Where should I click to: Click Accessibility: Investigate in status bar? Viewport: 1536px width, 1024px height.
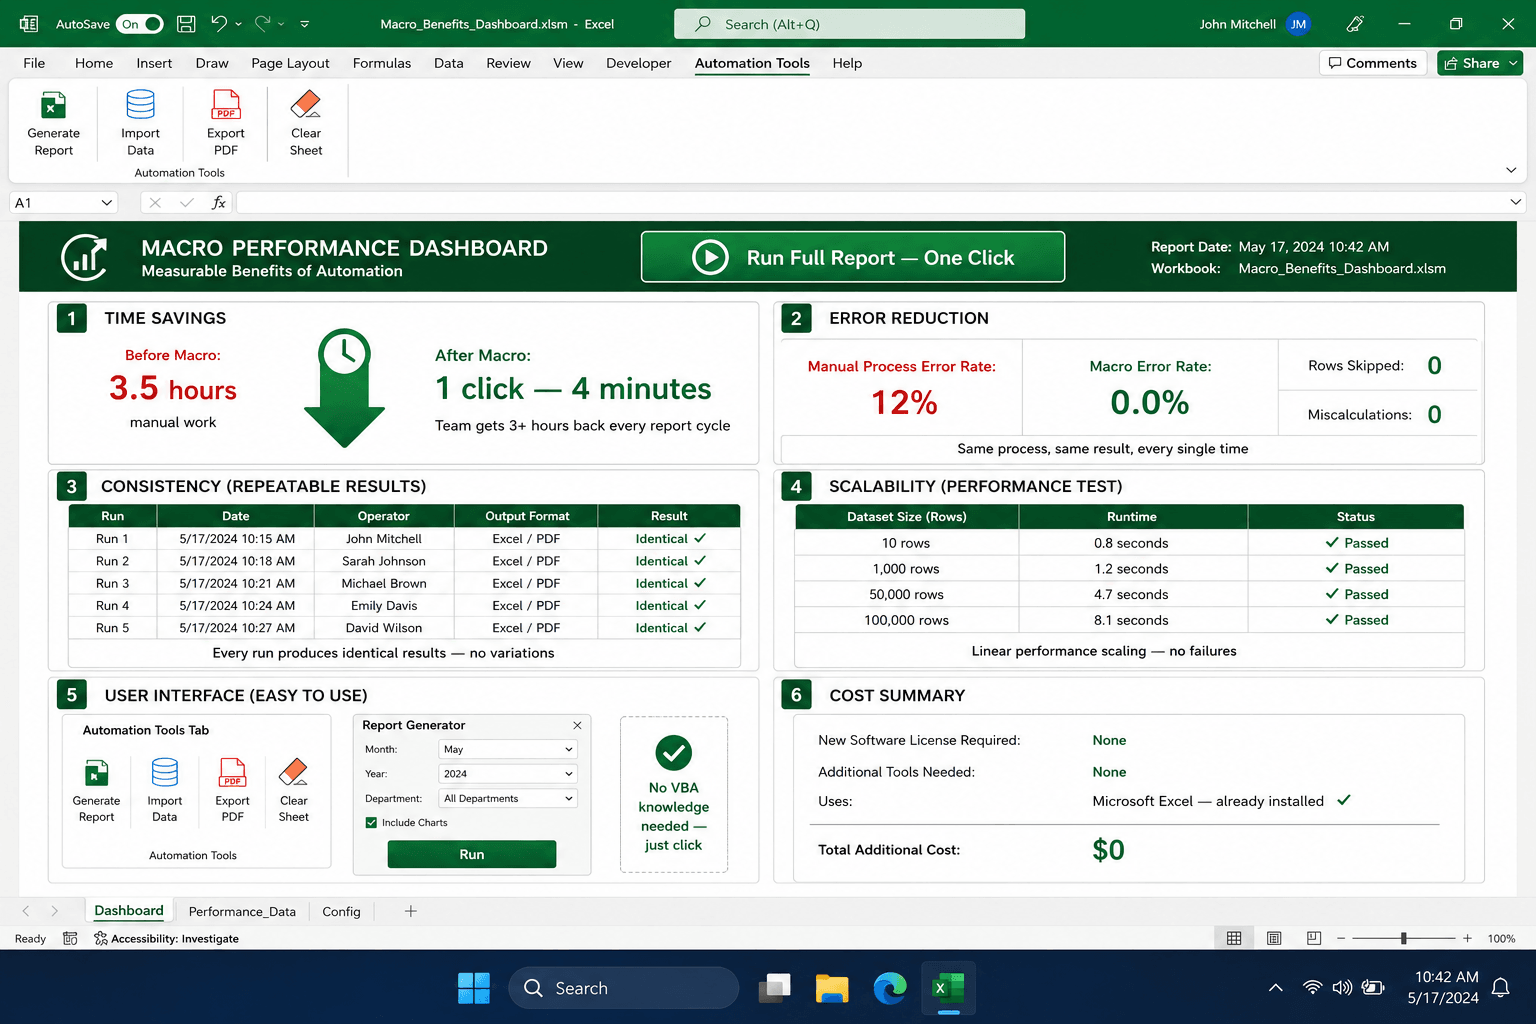166,938
